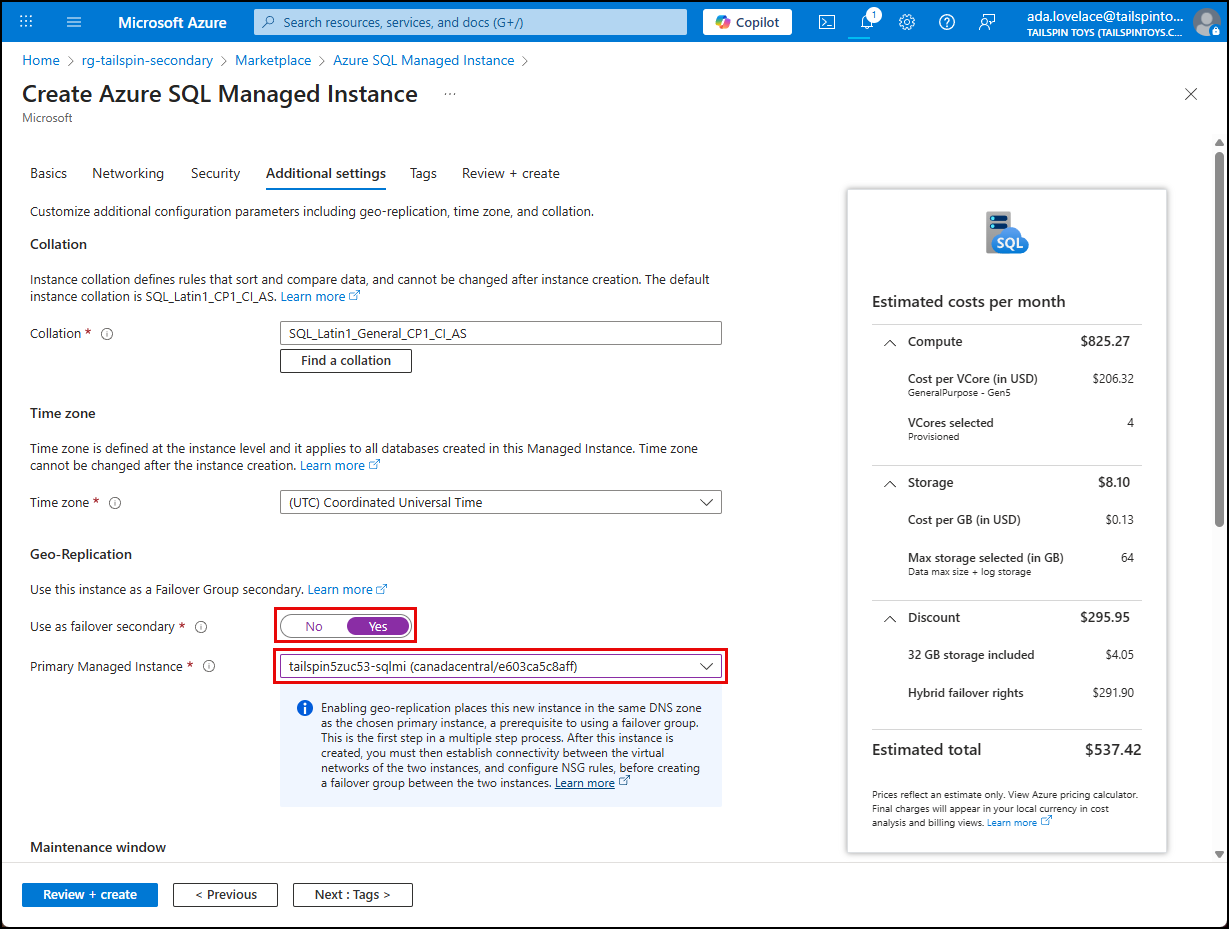Set failover secondary toggle to No
This screenshot has width=1229, height=929.
point(313,625)
